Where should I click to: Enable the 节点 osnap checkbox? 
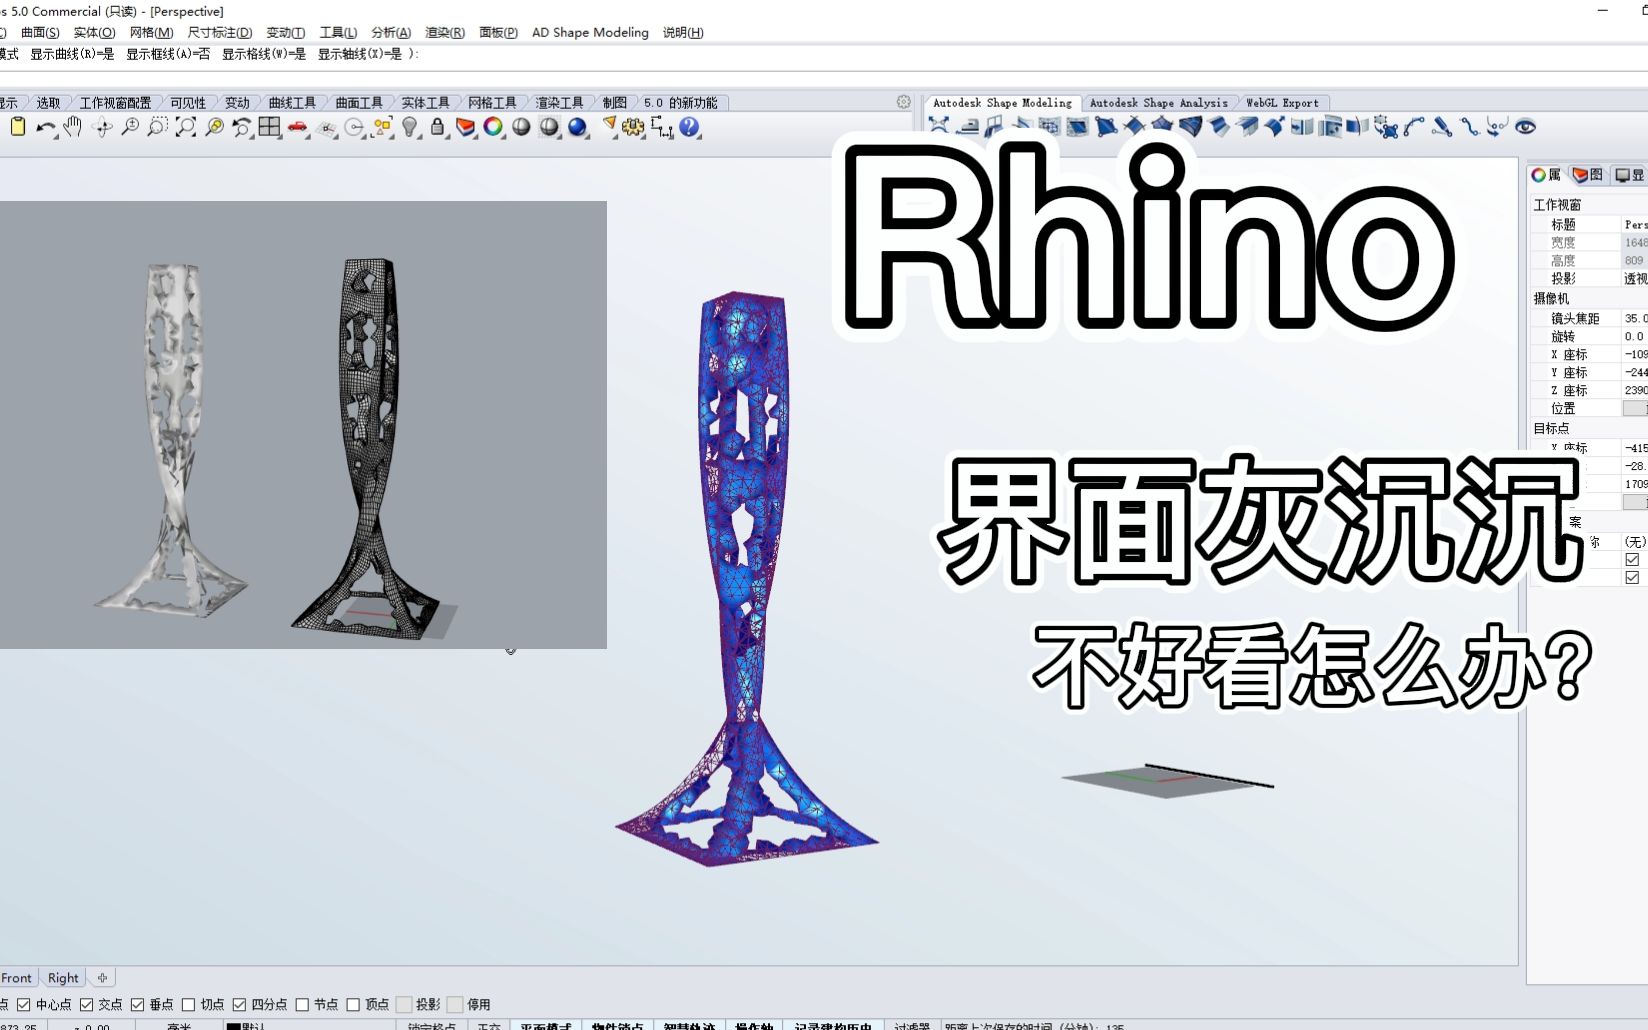(302, 1004)
